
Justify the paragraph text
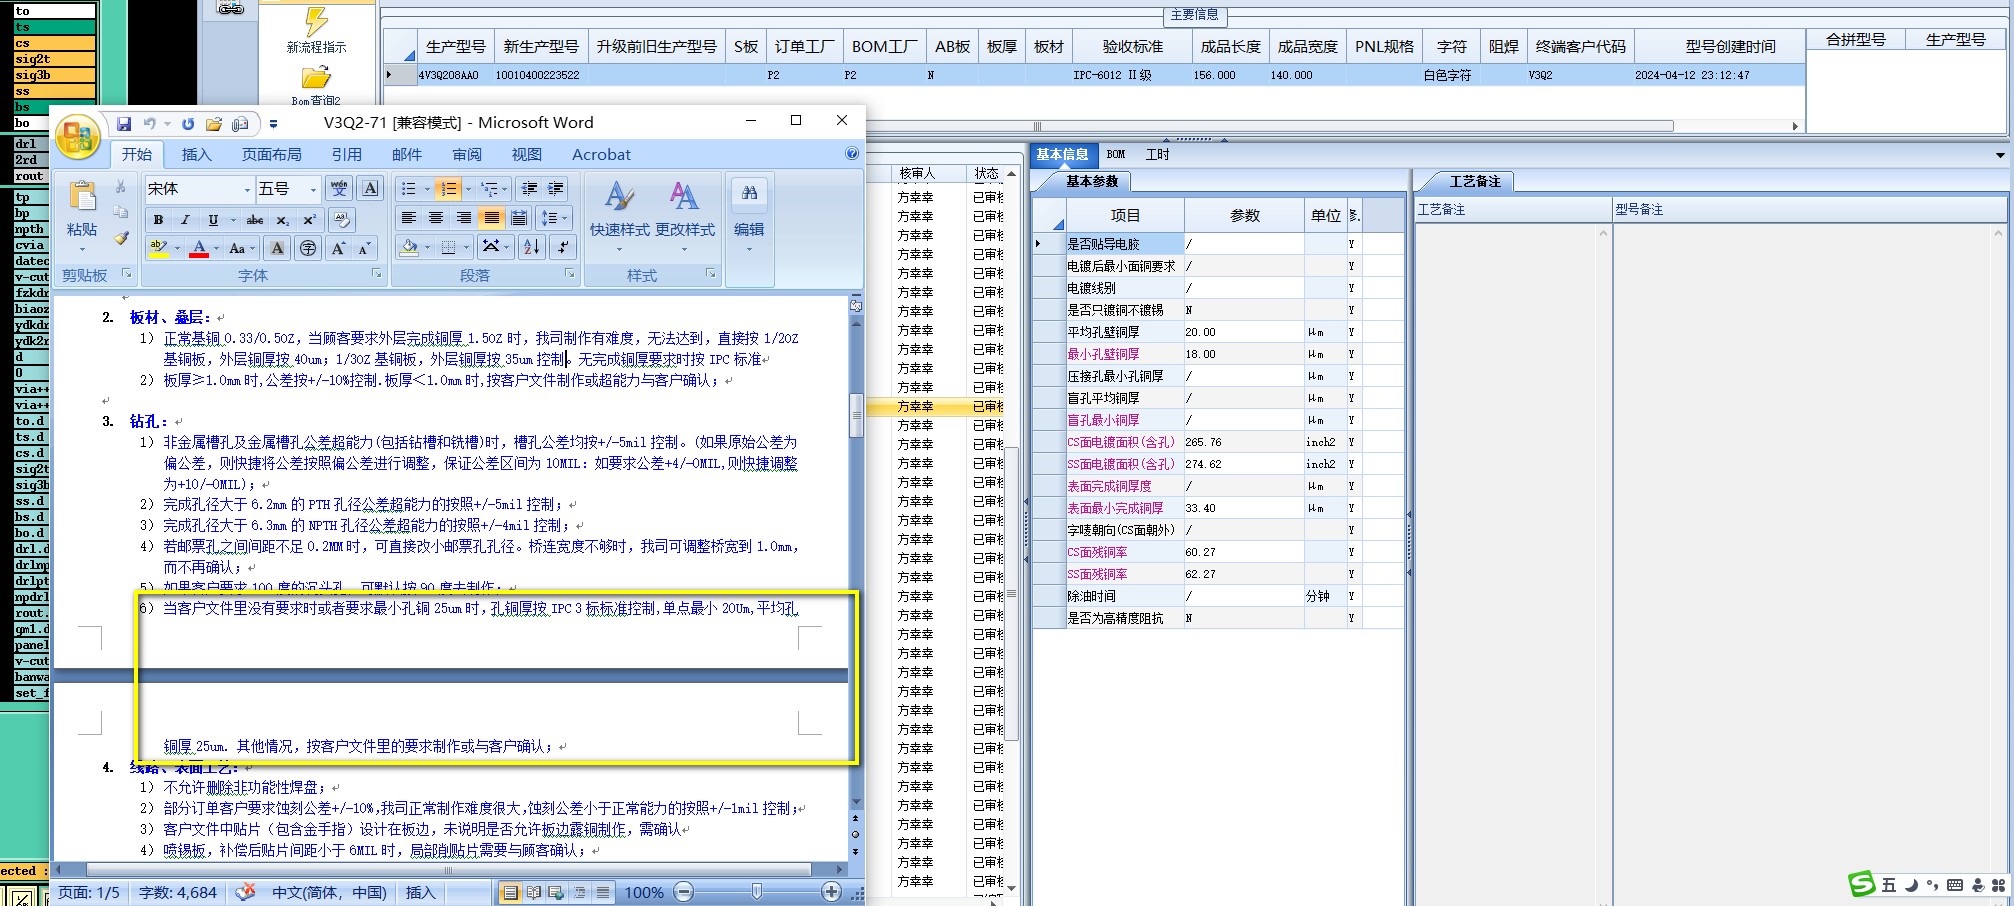tap(491, 218)
